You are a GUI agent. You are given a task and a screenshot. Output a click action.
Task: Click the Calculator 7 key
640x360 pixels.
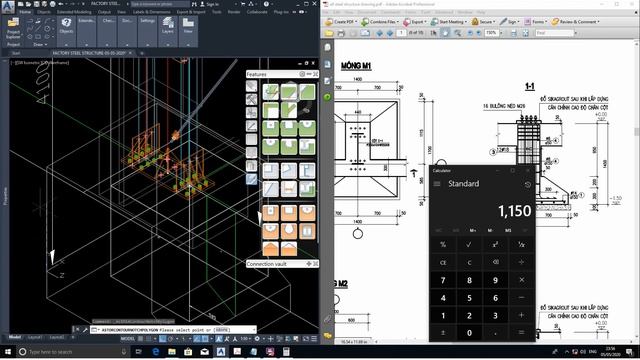point(443,280)
